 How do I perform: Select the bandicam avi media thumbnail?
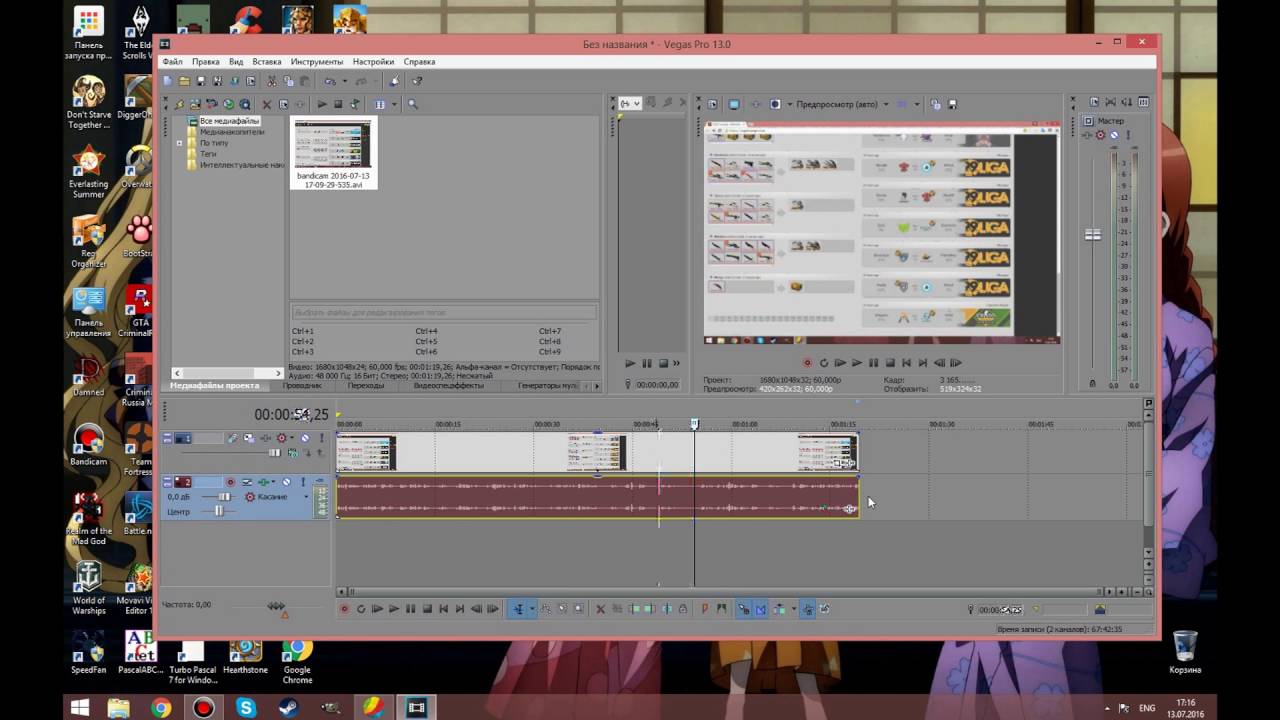tap(333, 152)
